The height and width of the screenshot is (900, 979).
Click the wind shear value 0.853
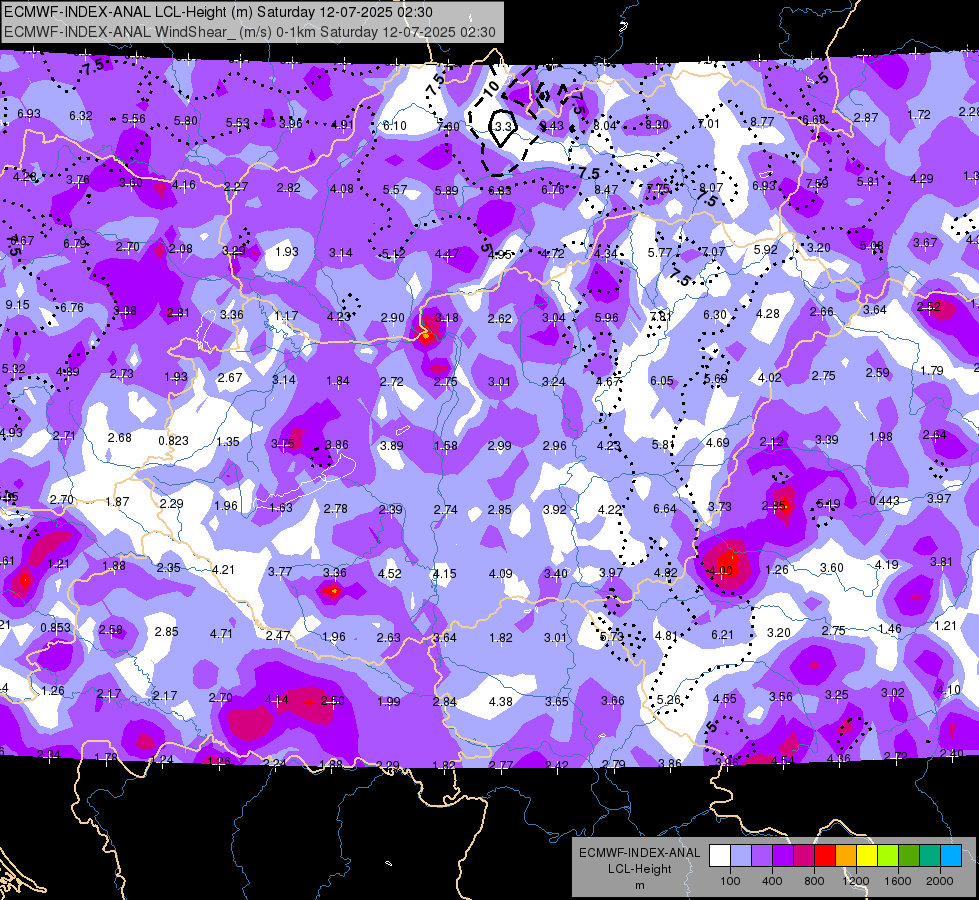click(56, 627)
